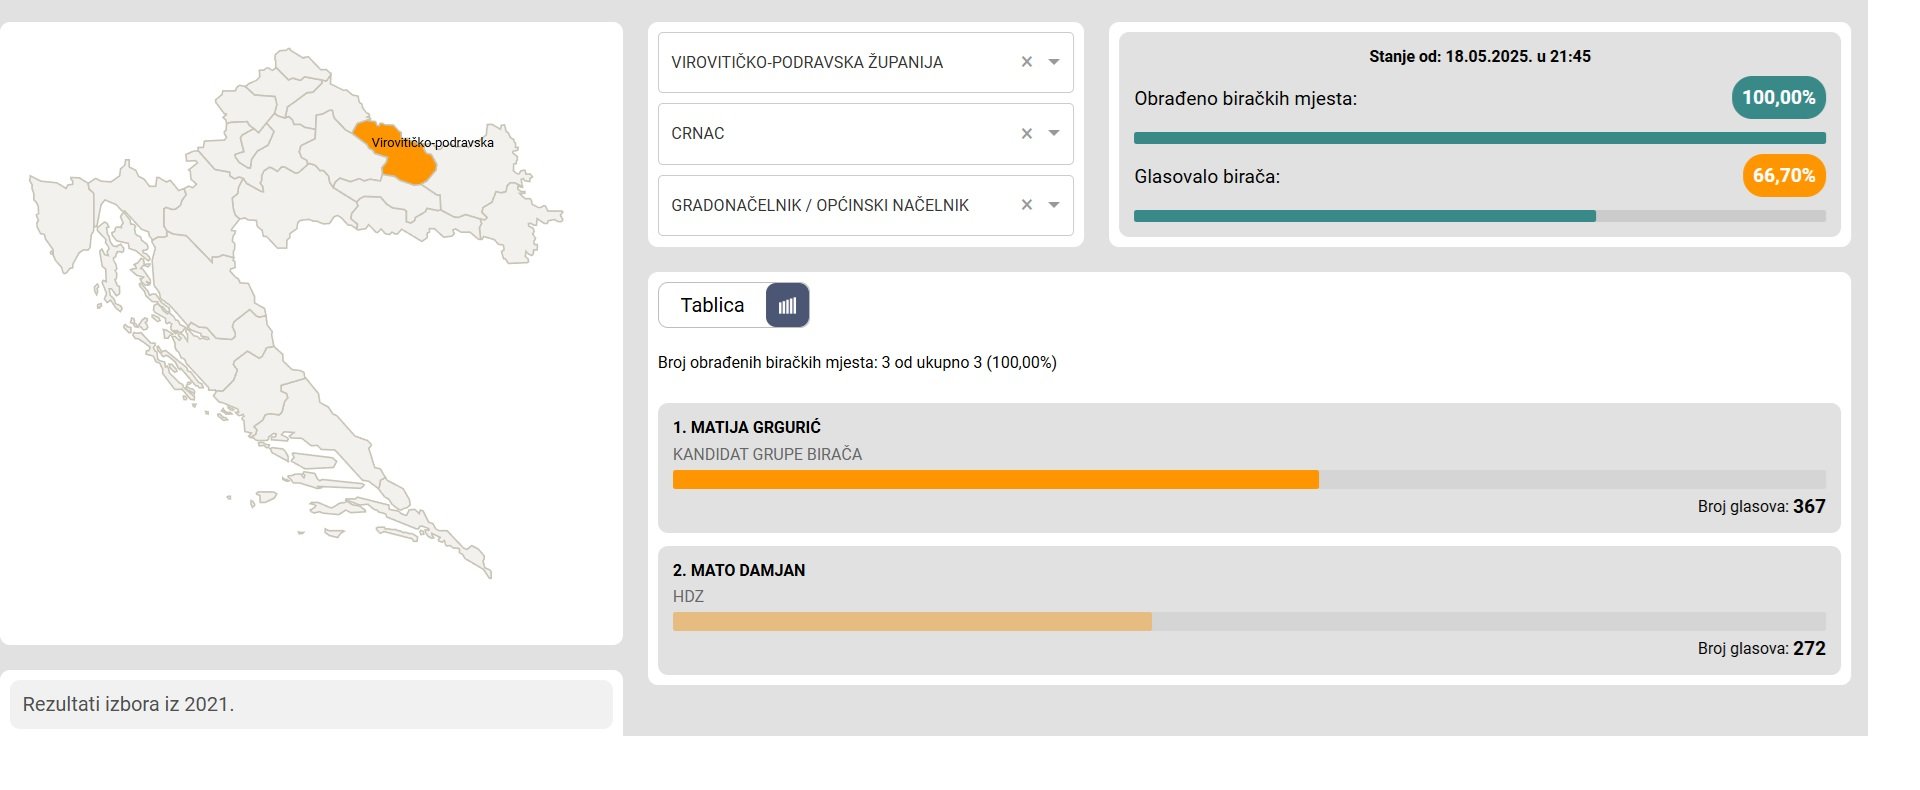Clear the CRNAC municipality selection
Image resolution: width=1920 pixels, height=790 pixels.
point(1026,134)
